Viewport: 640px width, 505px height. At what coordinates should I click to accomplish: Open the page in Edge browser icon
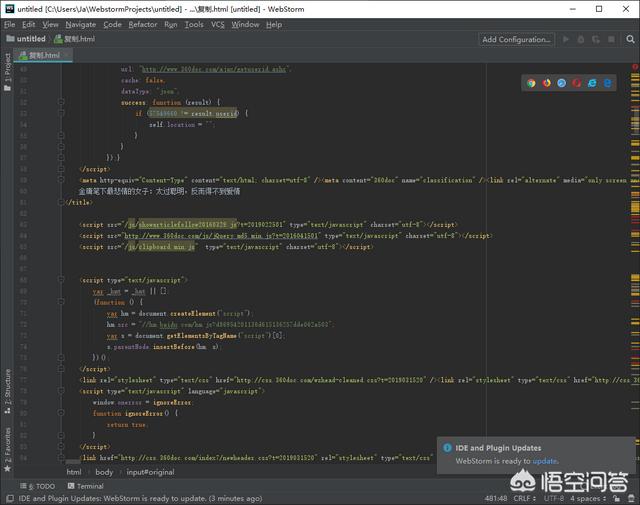[607, 83]
